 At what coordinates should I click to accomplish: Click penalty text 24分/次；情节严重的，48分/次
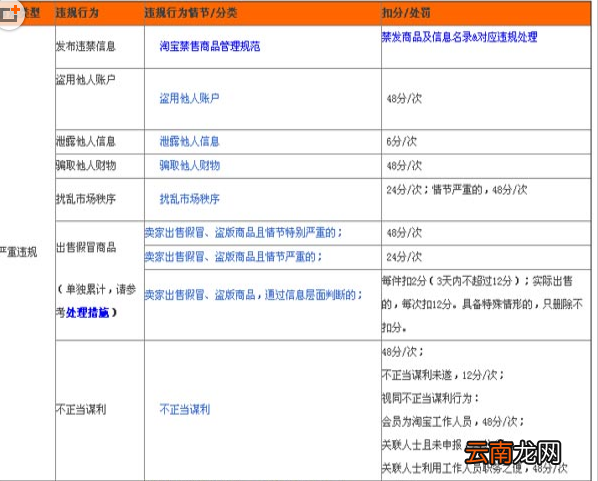tap(457, 190)
